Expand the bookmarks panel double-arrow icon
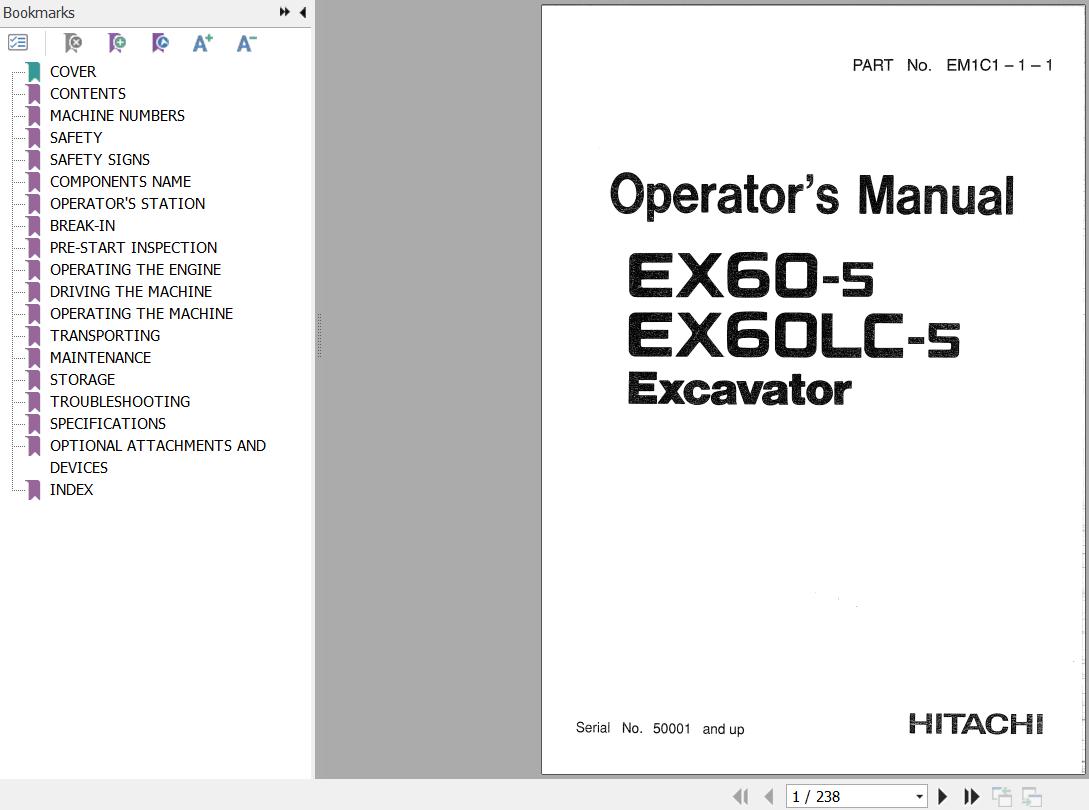The image size is (1089, 810). coord(285,12)
